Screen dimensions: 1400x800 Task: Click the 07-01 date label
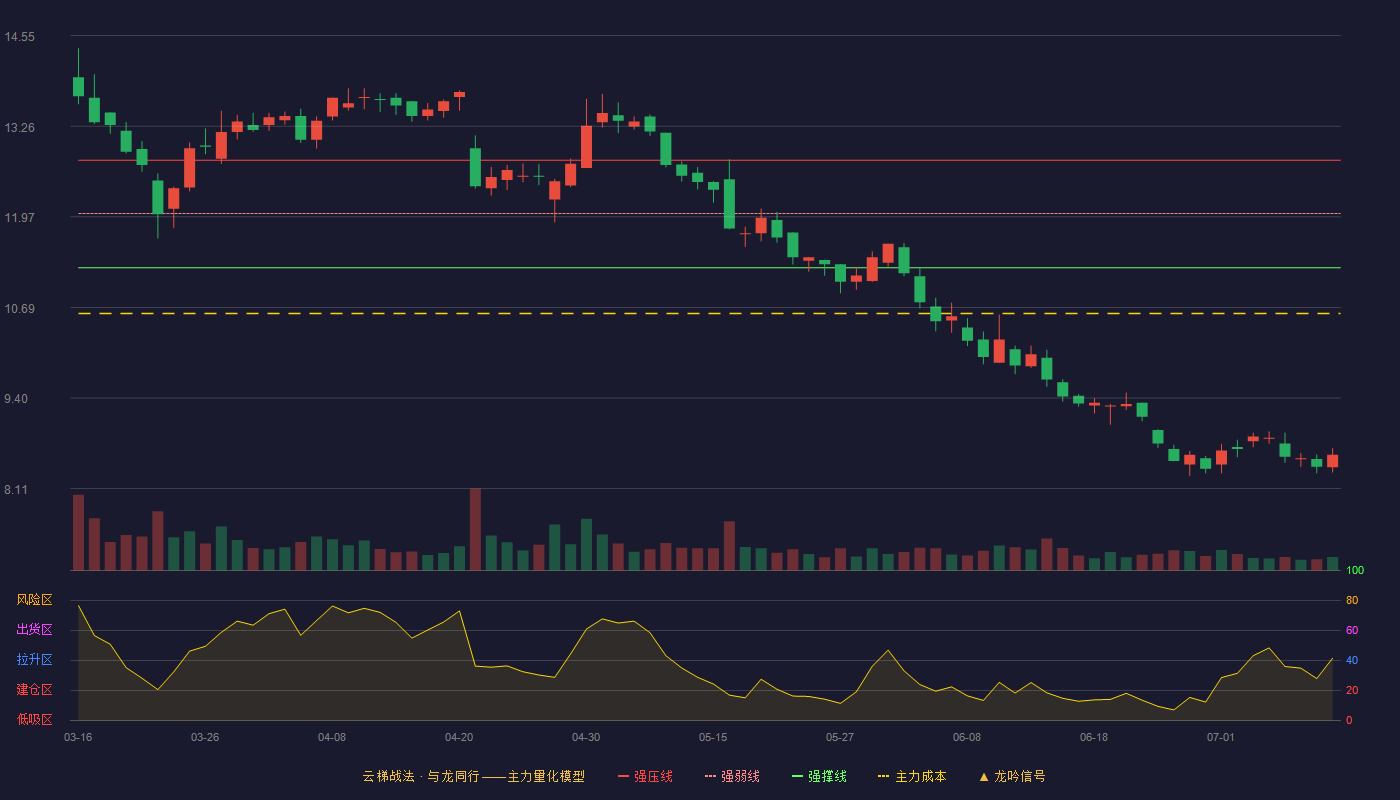(1221, 737)
